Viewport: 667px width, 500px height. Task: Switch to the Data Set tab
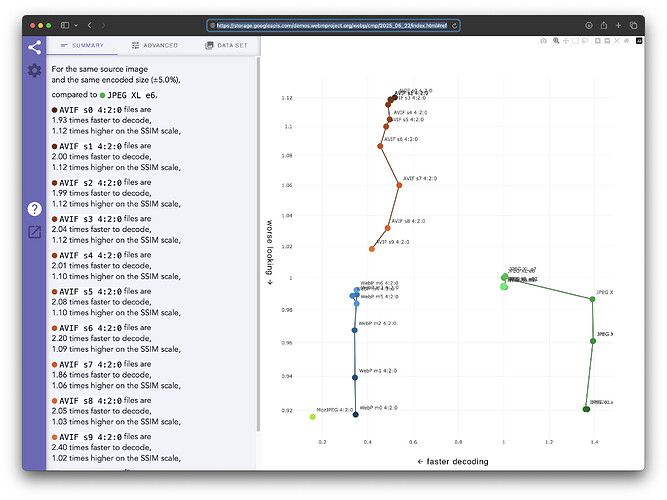click(226, 45)
